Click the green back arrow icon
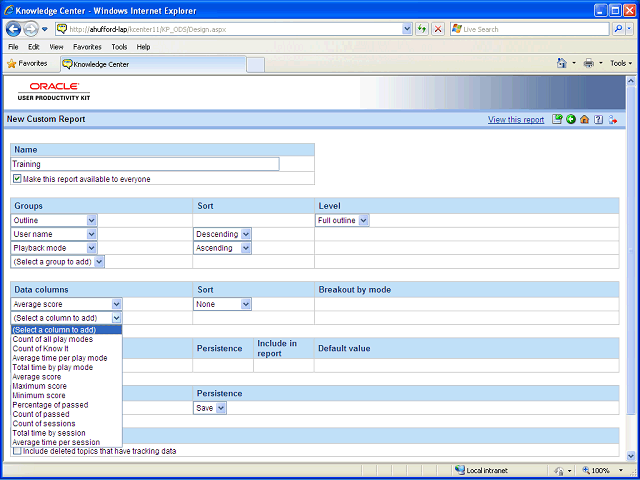640x480 pixels. point(571,119)
